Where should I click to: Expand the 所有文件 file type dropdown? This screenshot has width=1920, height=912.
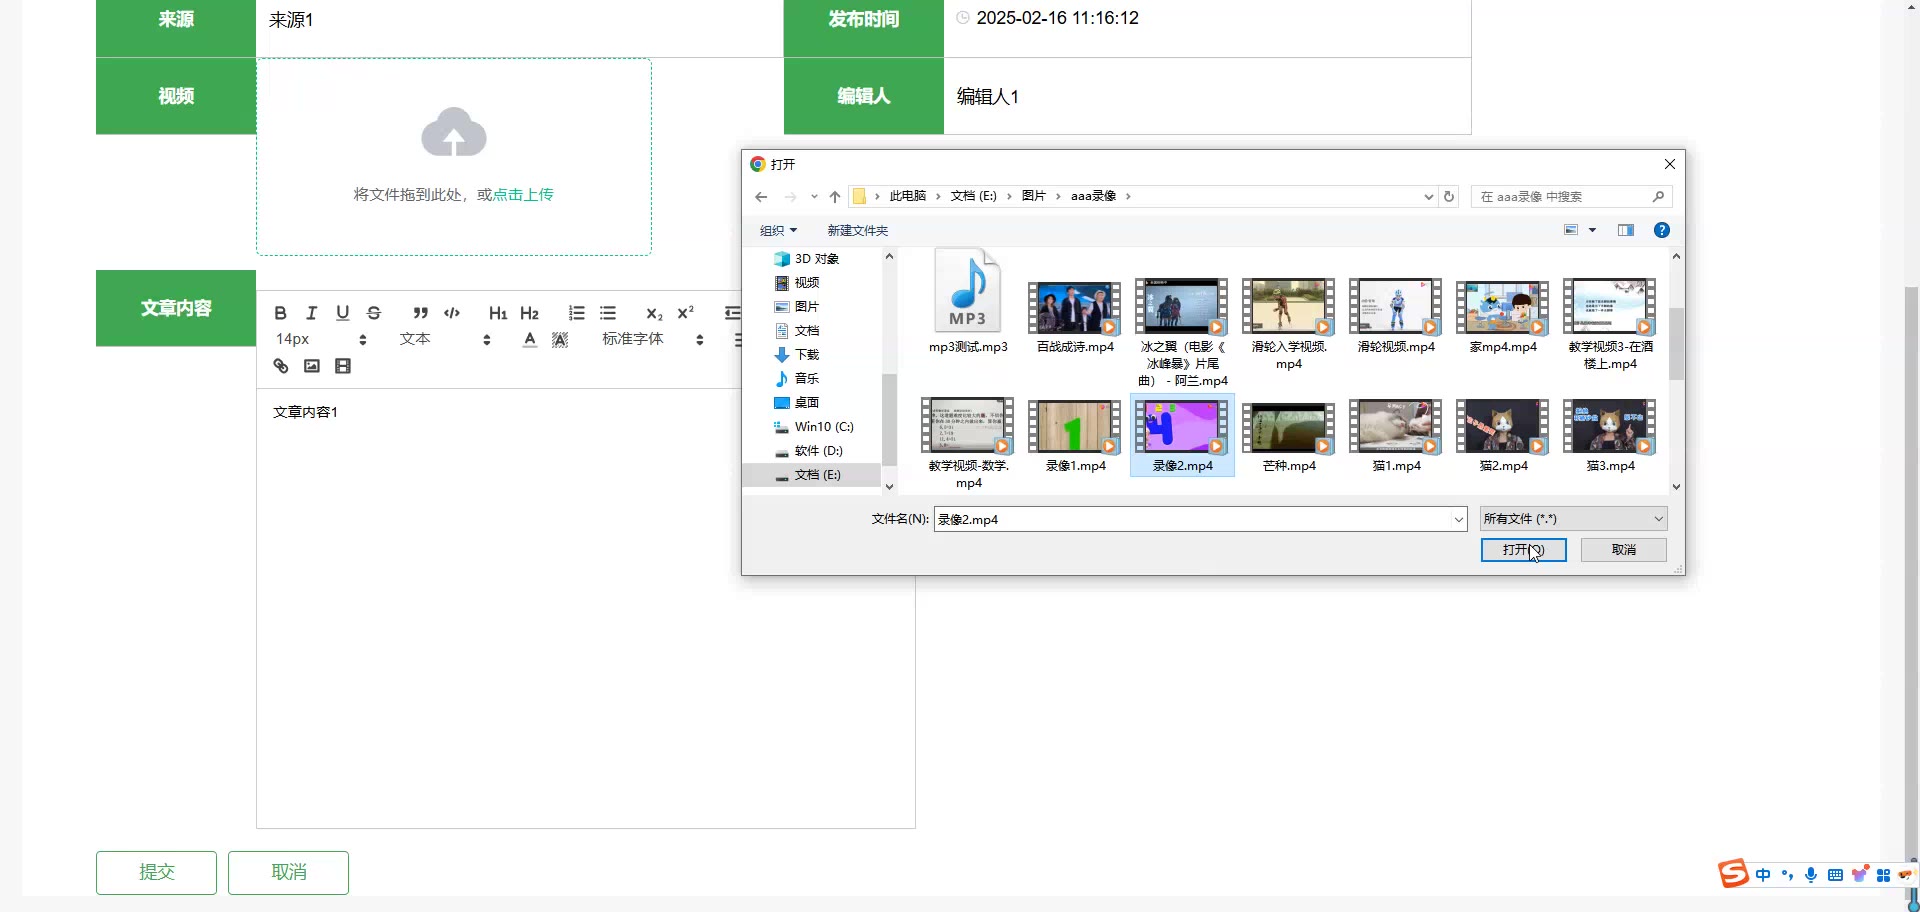pos(1573,519)
